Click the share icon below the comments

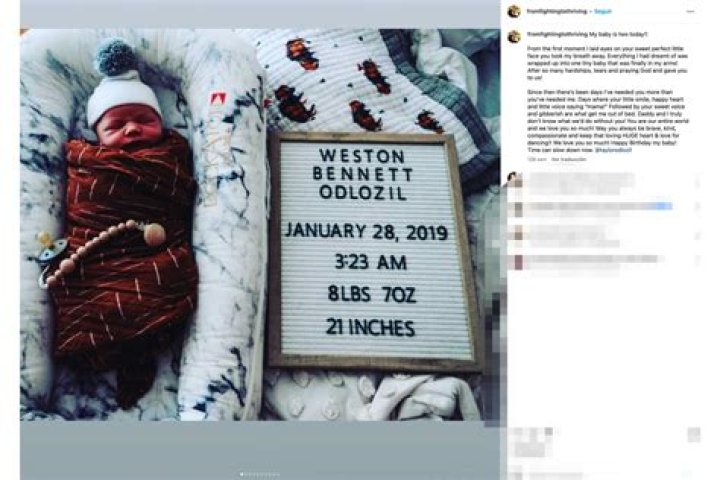point(548,432)
